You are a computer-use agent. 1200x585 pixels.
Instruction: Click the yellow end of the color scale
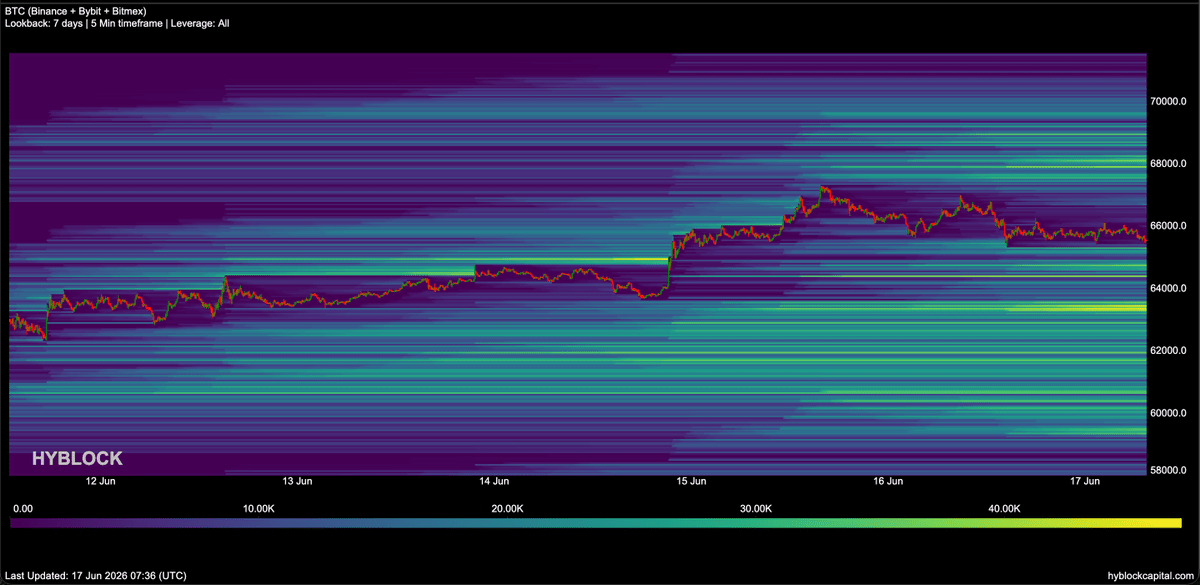pyautogui.click(x=1170, y=522)
